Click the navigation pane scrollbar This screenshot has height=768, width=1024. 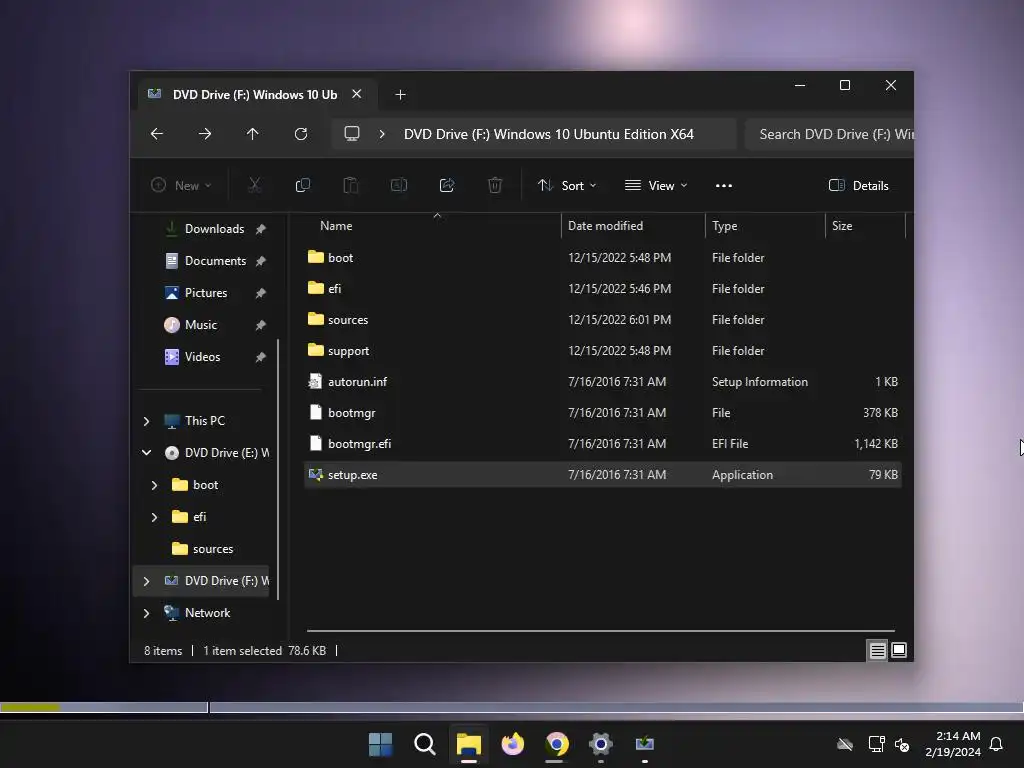[278, 469]
